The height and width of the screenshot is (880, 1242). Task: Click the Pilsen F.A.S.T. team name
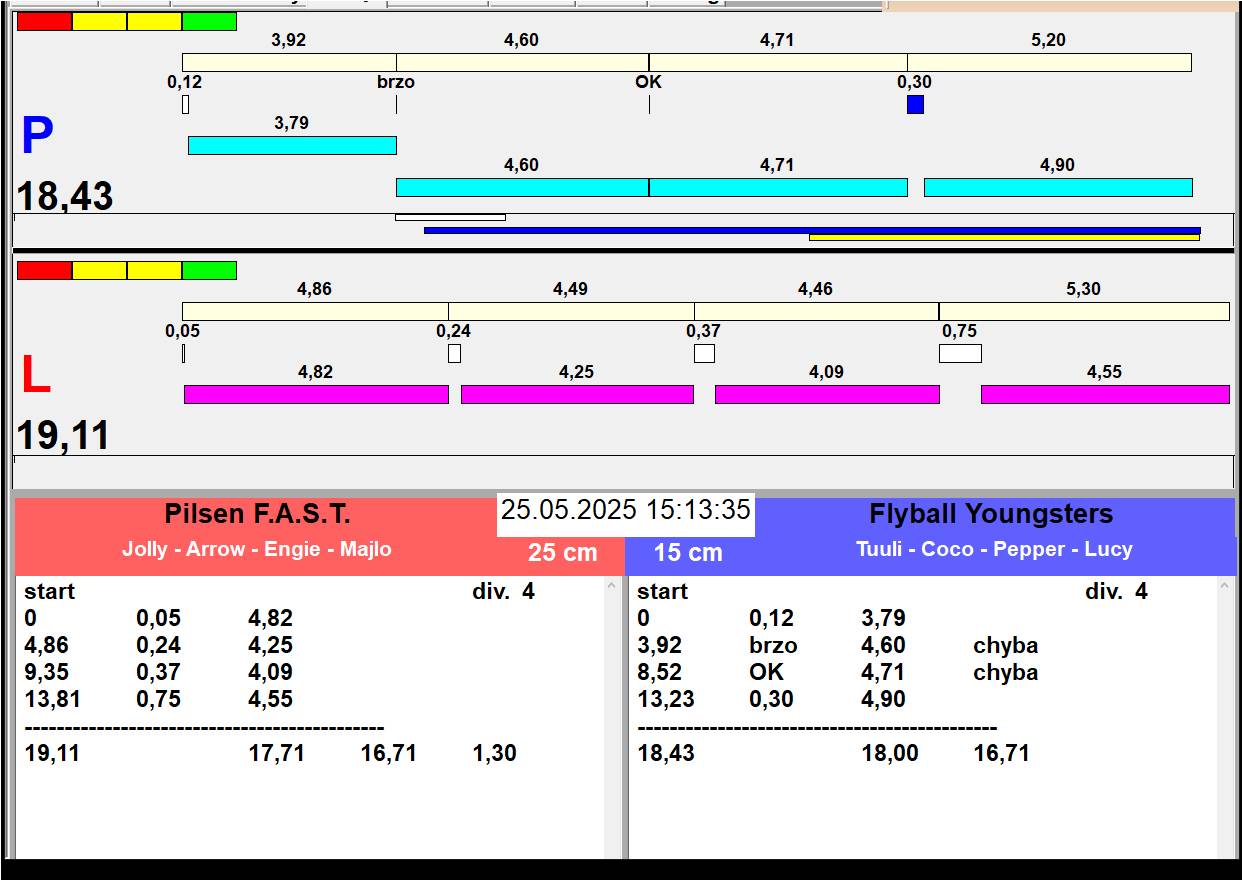pos(258,514)
